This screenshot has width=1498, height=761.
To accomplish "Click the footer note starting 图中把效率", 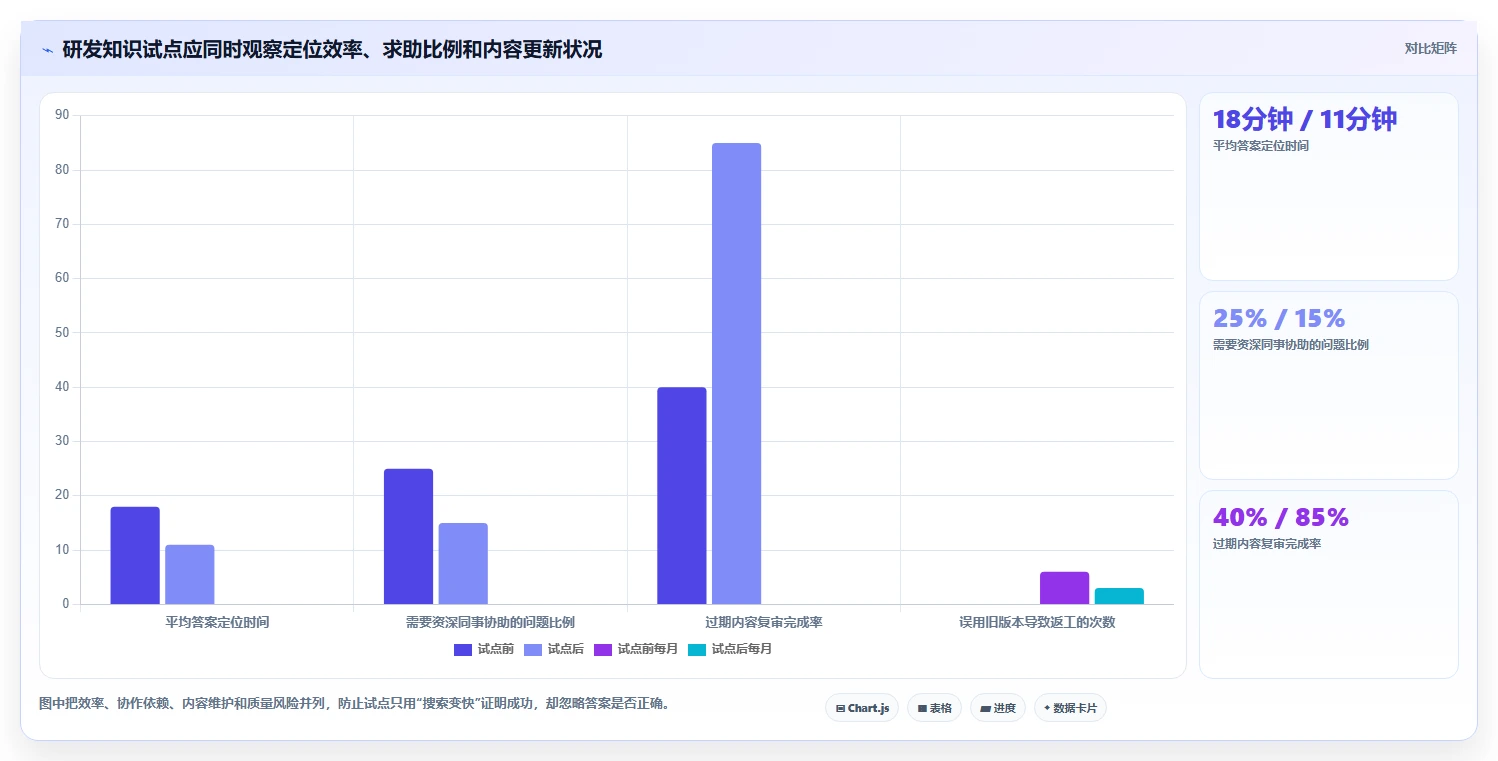I will 354,704.
